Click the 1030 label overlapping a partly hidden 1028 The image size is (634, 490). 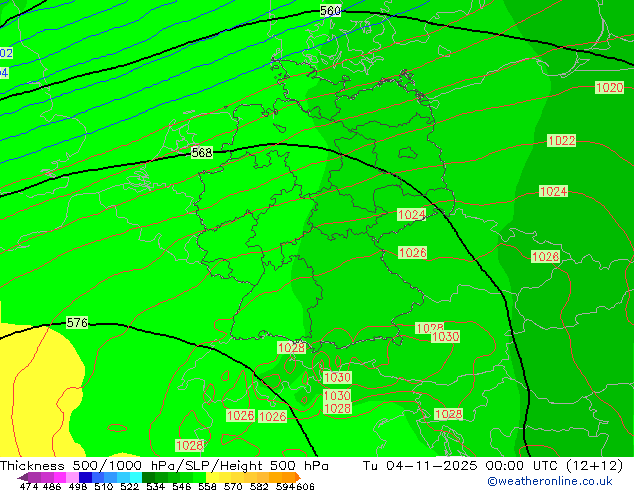[445, 336]
